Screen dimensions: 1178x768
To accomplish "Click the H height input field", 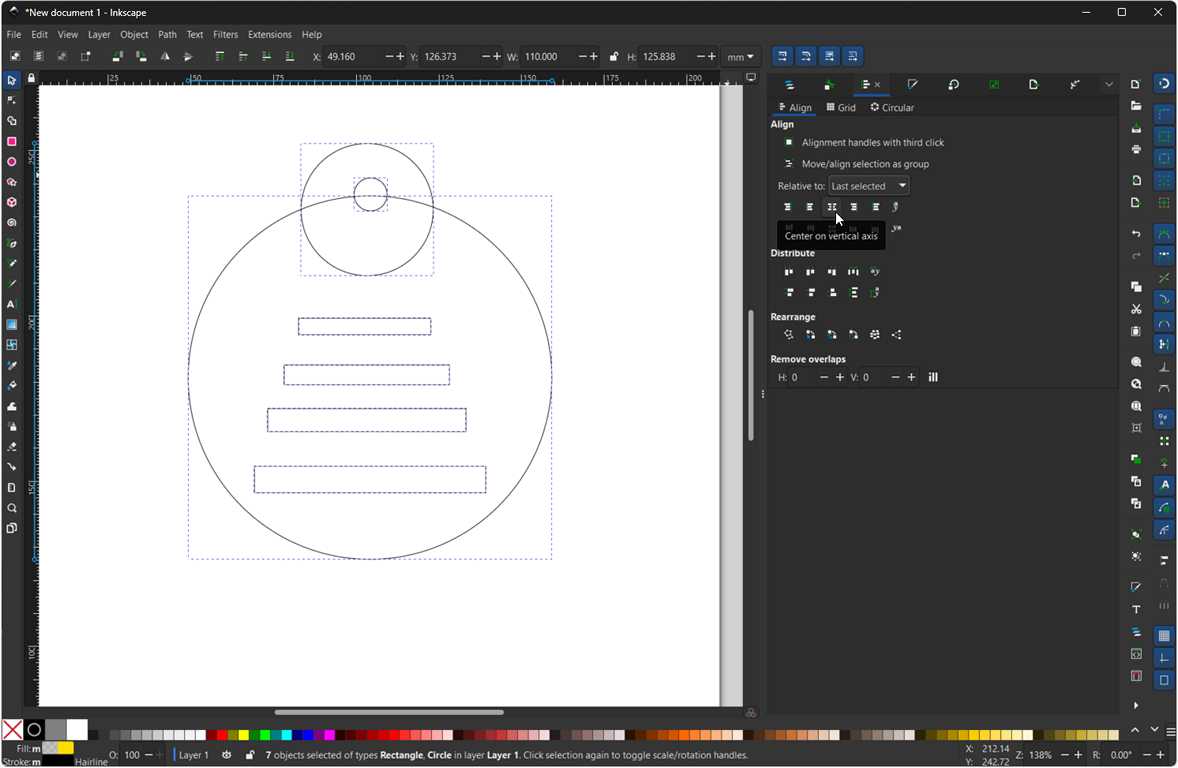I will 666,56.
